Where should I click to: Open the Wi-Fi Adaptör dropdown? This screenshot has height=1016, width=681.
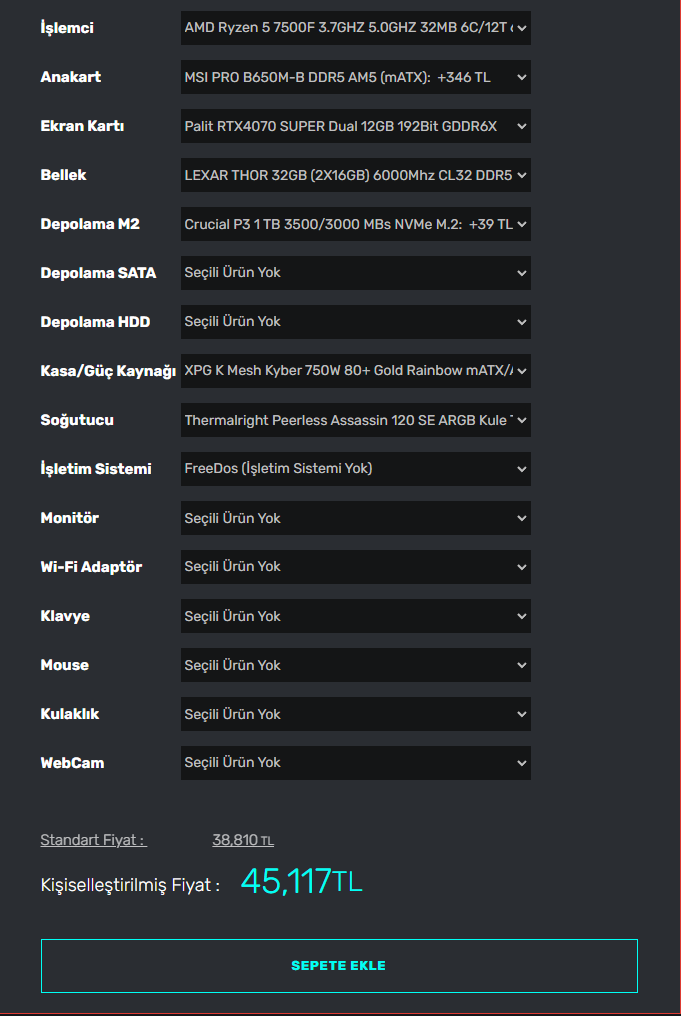click(x=355, y=567)
